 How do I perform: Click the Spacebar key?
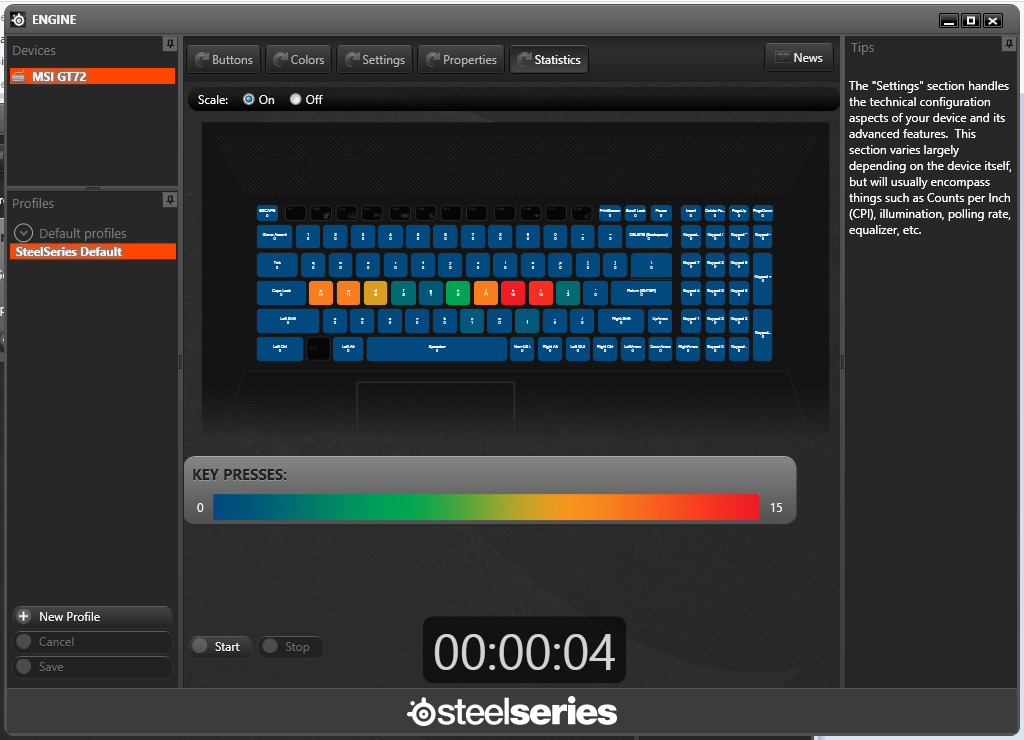pyautogui.click(x=437, y=349)
